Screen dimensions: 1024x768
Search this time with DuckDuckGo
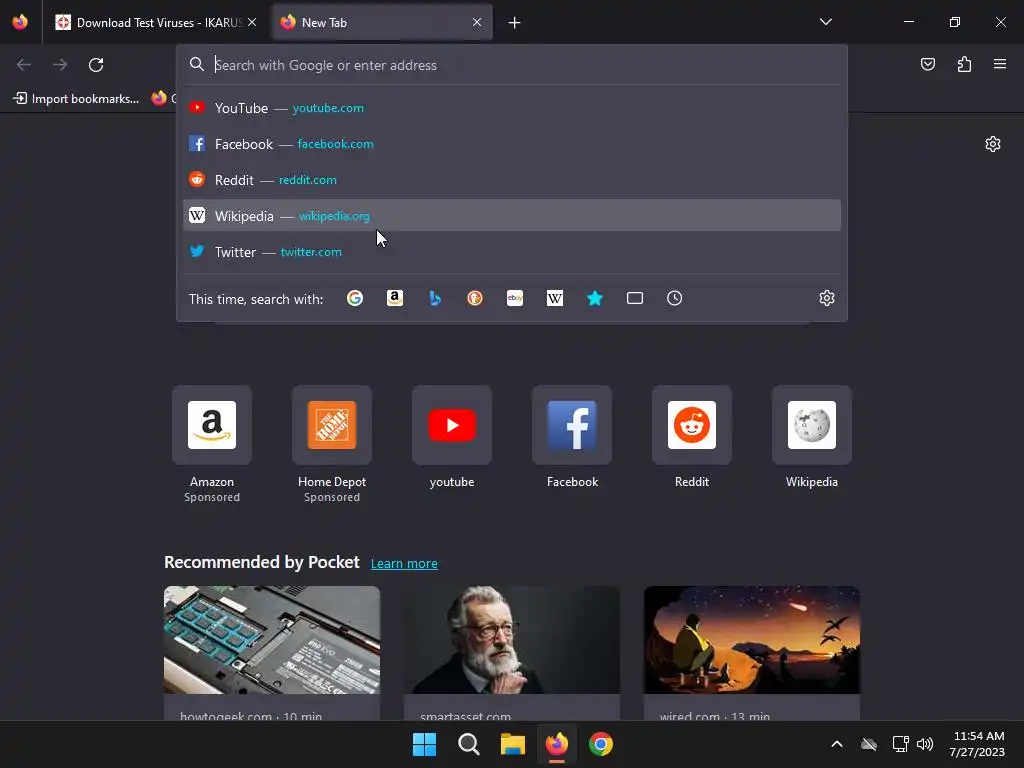pyautogui.click(x=475, y=298)
